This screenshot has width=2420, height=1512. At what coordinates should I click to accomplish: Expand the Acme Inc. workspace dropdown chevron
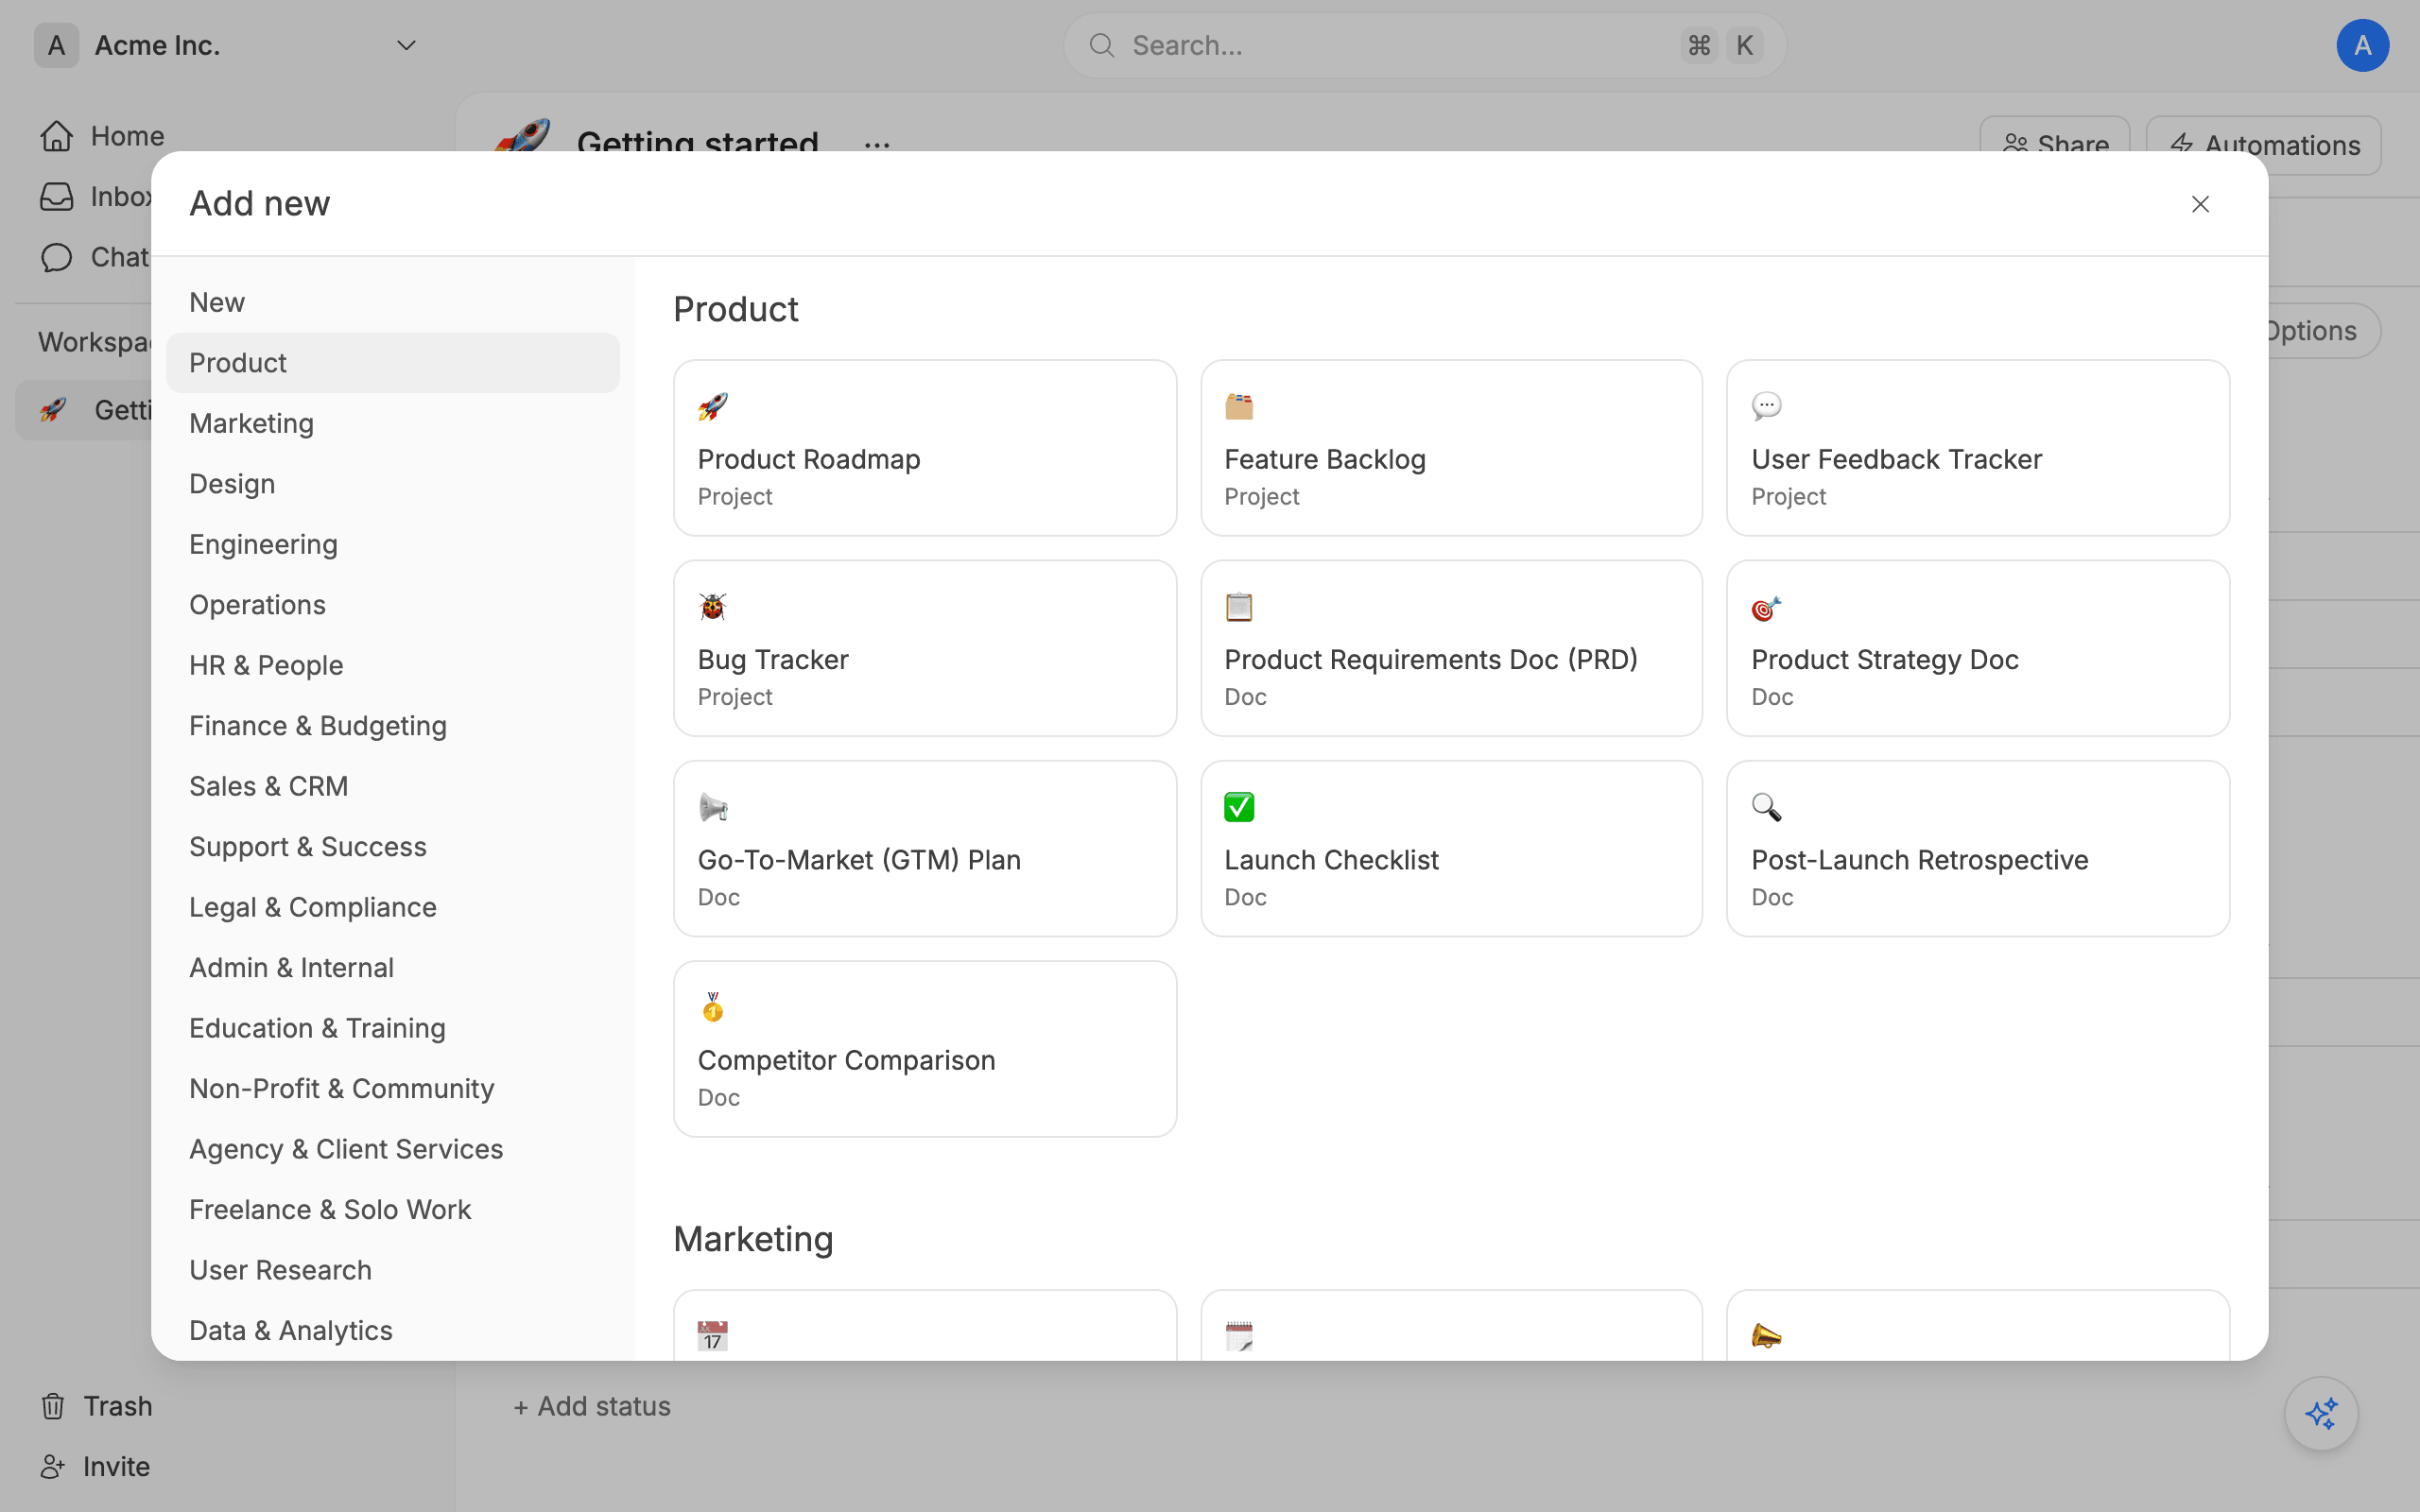tap(406, 45)
